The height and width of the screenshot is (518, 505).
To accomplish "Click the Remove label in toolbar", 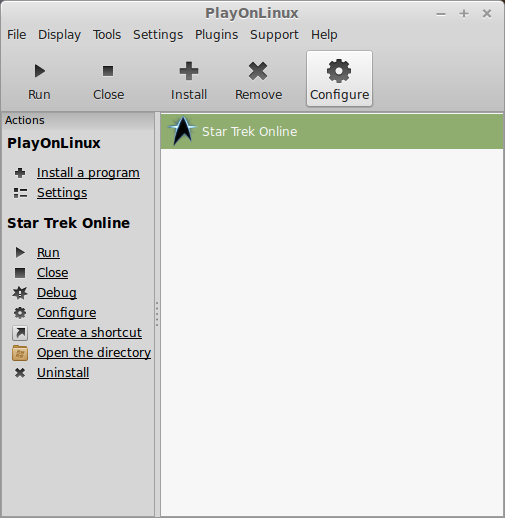I will coord(259,95).
